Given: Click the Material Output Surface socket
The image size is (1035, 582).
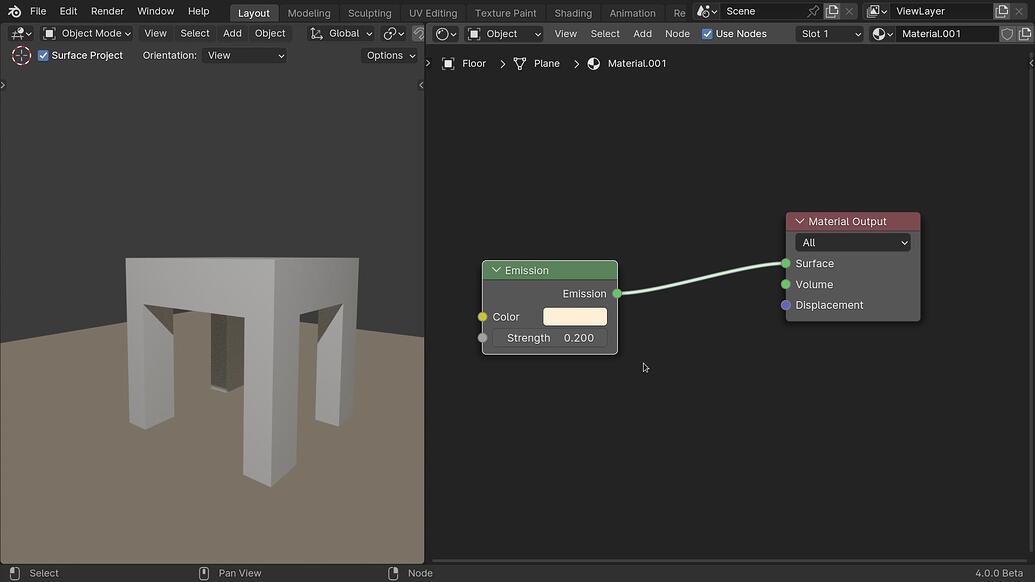Looking at the screenshot, I should click(785, 263).
